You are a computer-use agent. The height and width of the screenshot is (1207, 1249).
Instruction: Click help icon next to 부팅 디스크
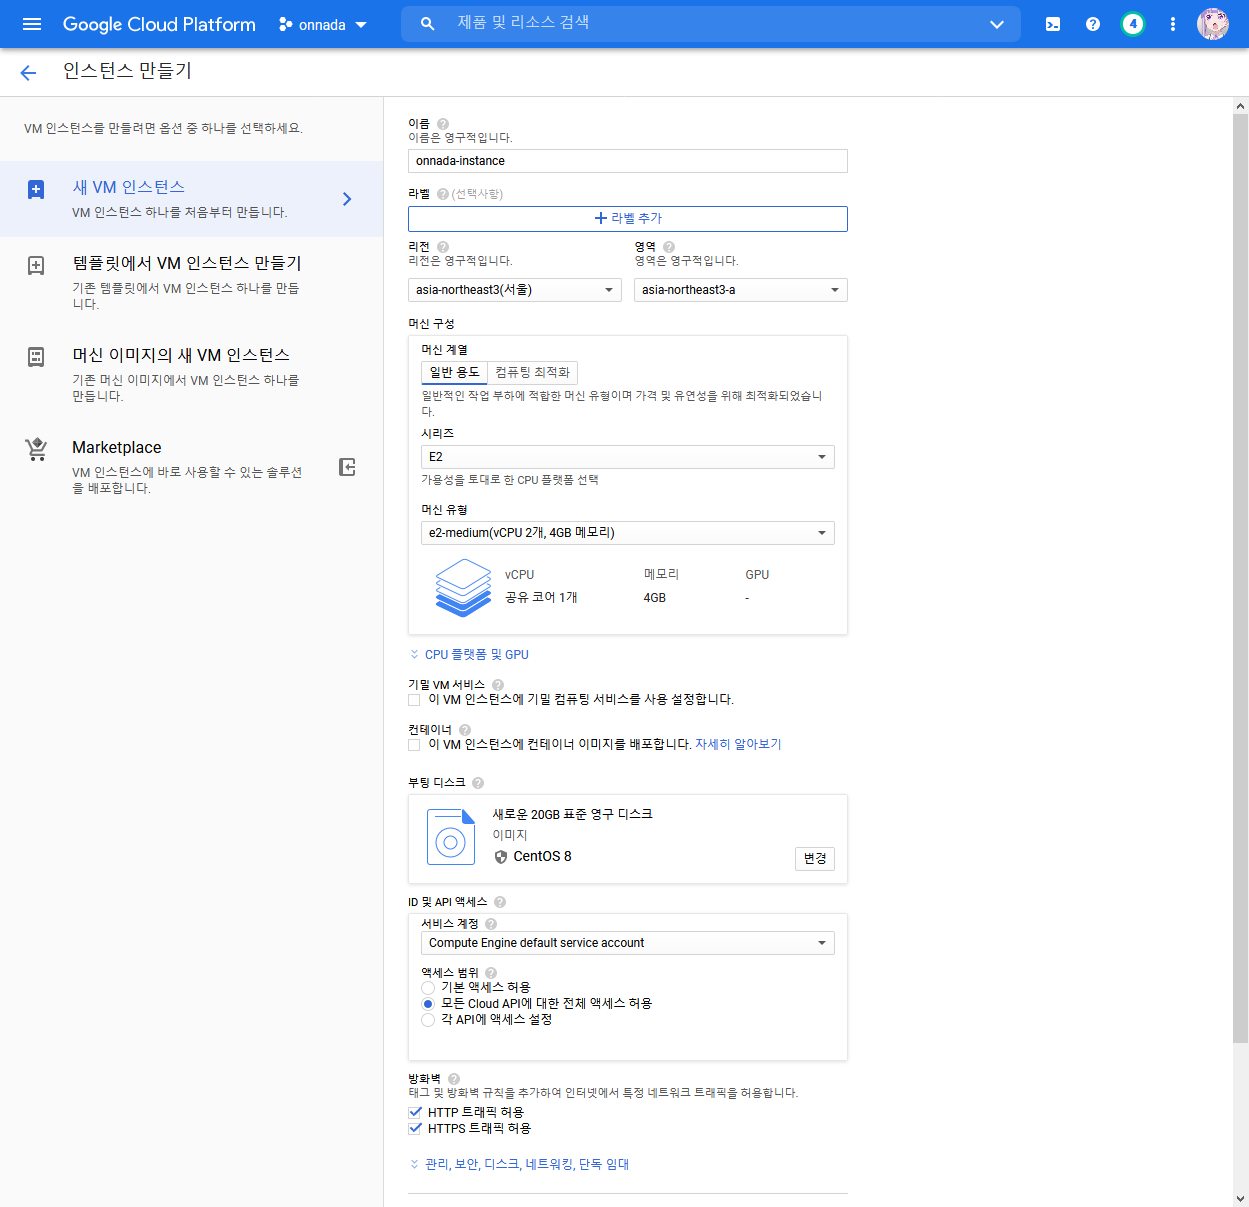tap(478, 783)
